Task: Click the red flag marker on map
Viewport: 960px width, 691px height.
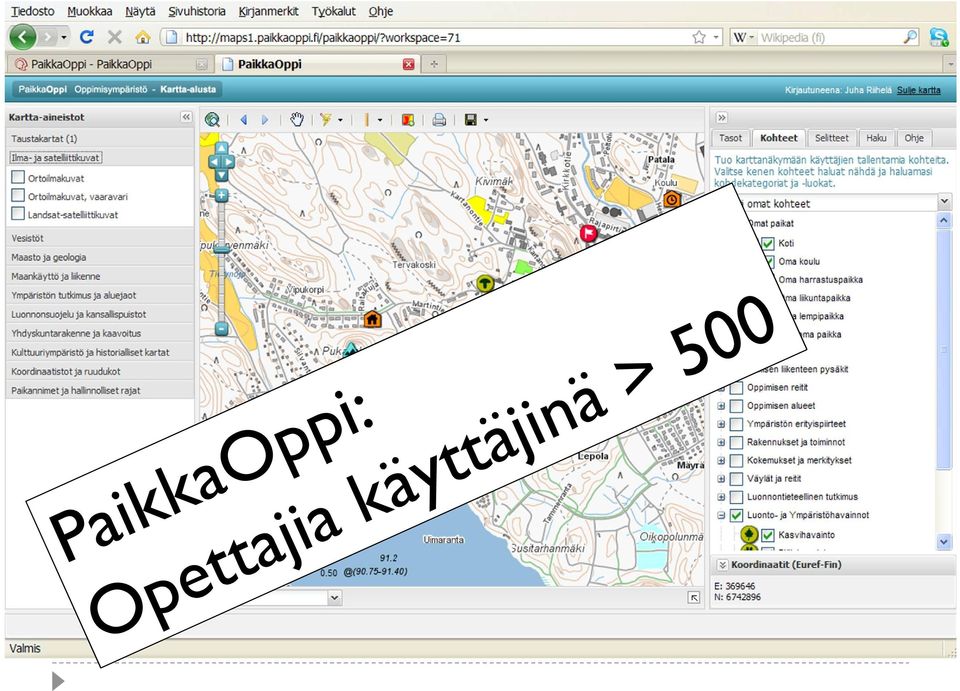Action: coord(588,233)
